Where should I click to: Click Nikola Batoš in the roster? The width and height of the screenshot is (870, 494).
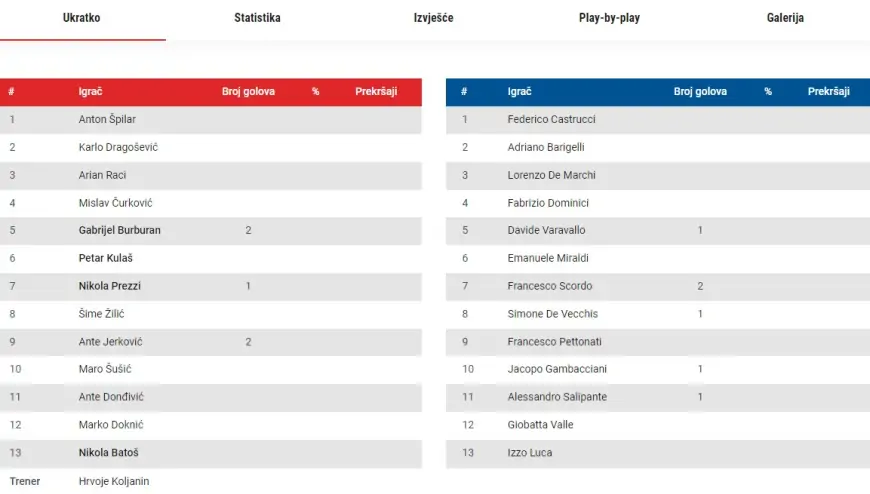pos(108,453)
